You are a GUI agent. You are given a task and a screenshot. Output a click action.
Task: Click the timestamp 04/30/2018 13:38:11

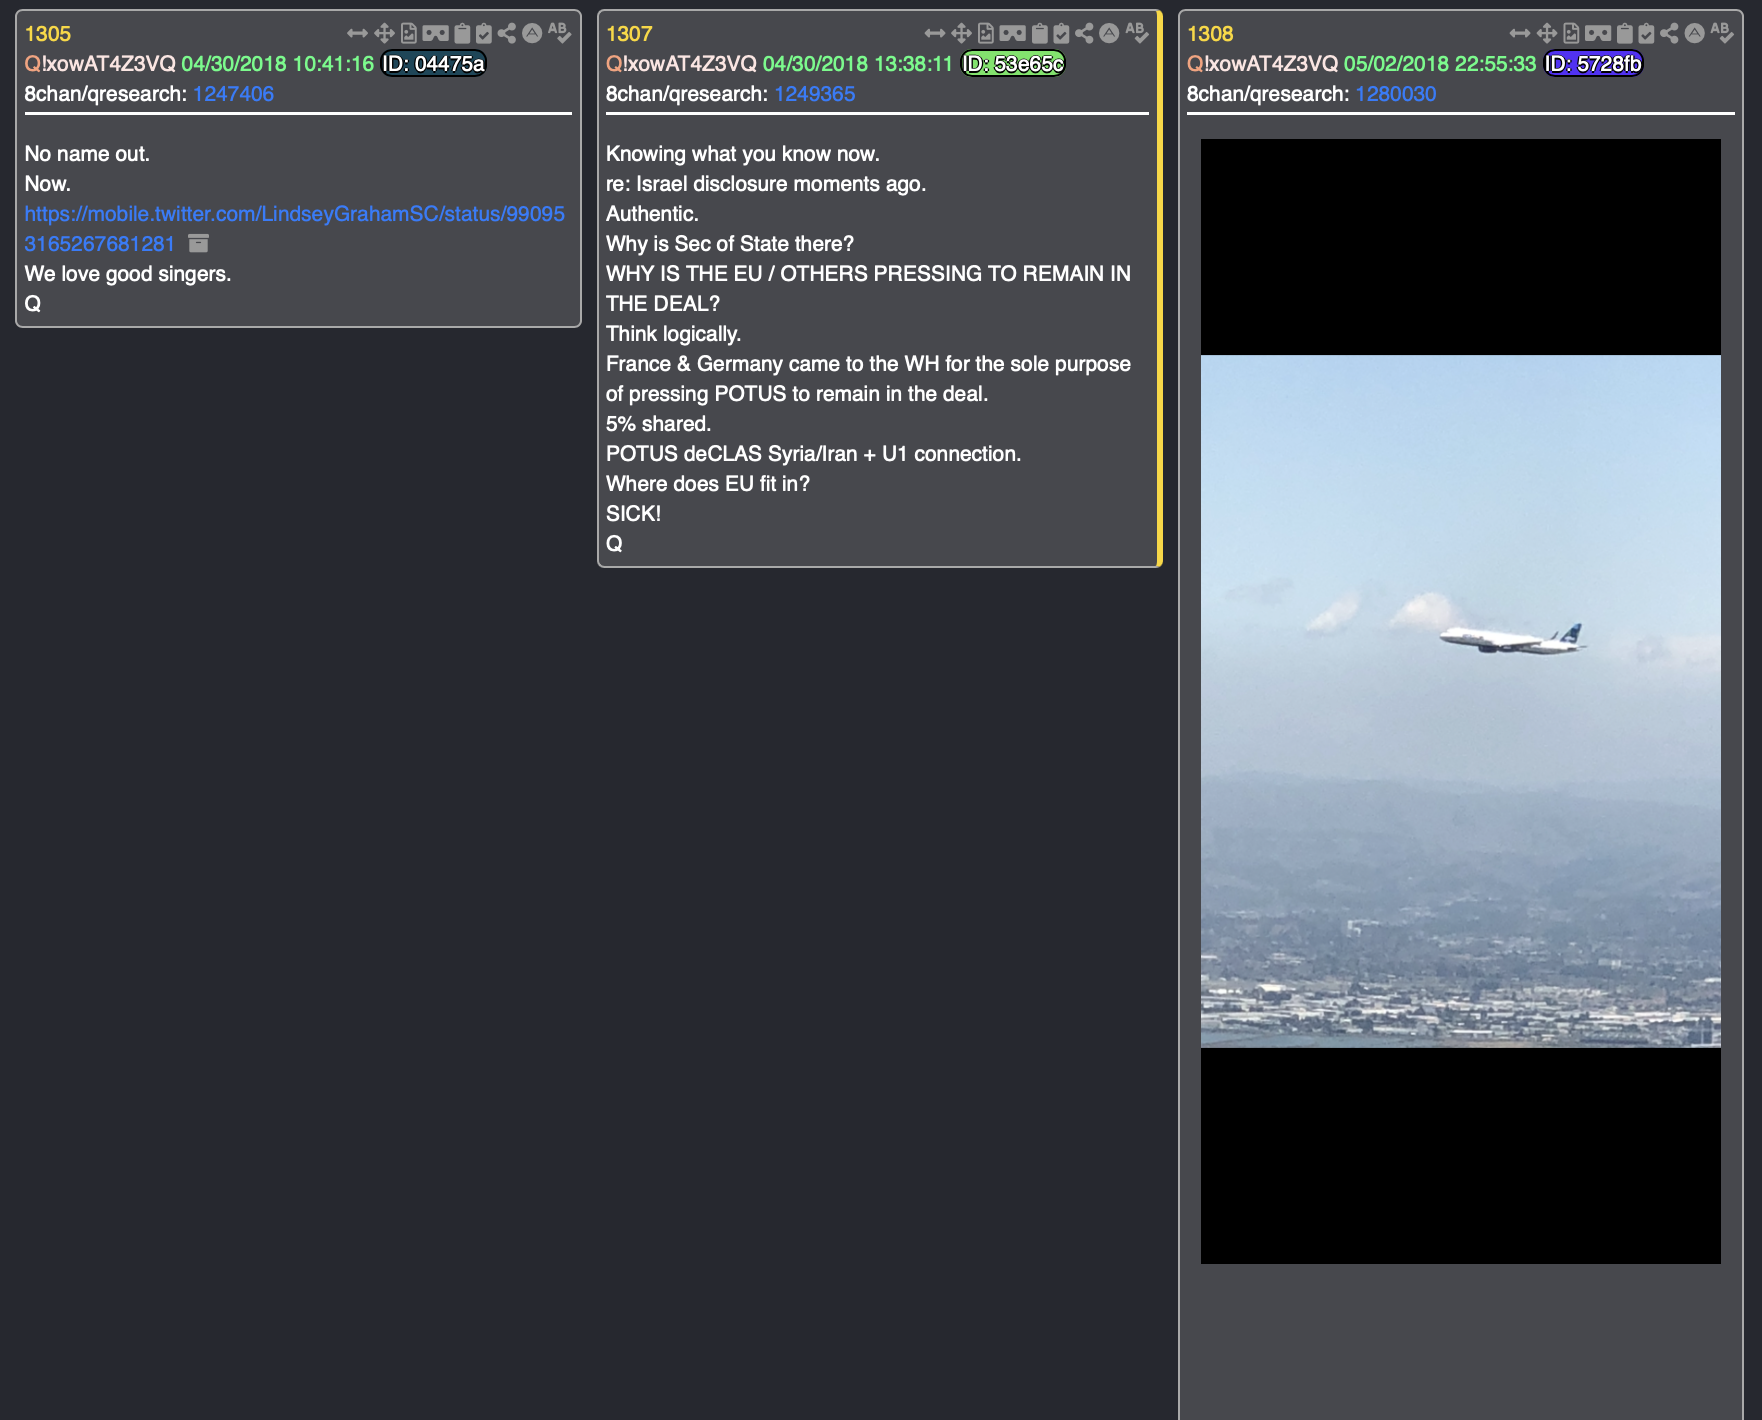tap(858, 64)
